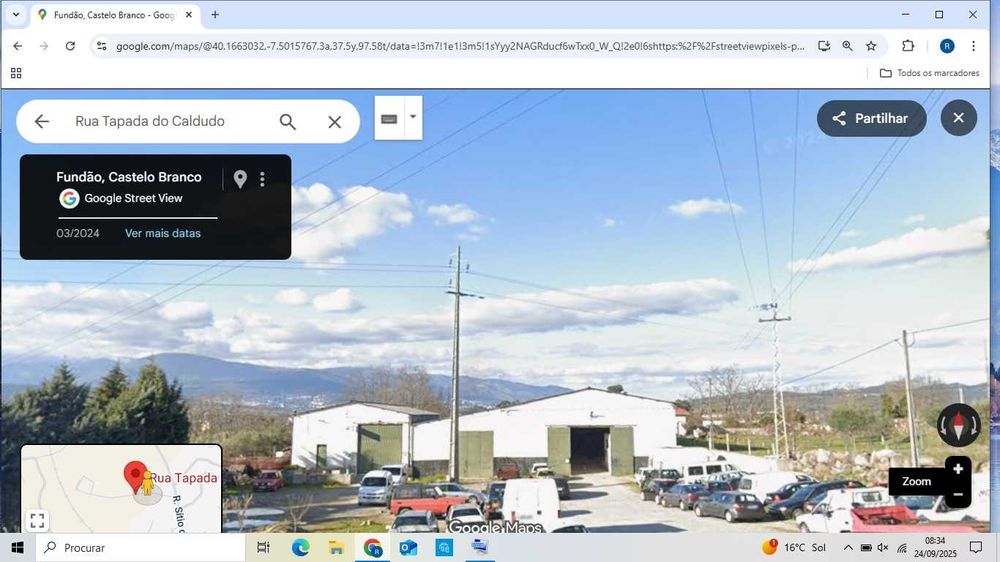Launch Microsoft Edge from taskbar
1000x562 pixels.
tap(300, 547)
